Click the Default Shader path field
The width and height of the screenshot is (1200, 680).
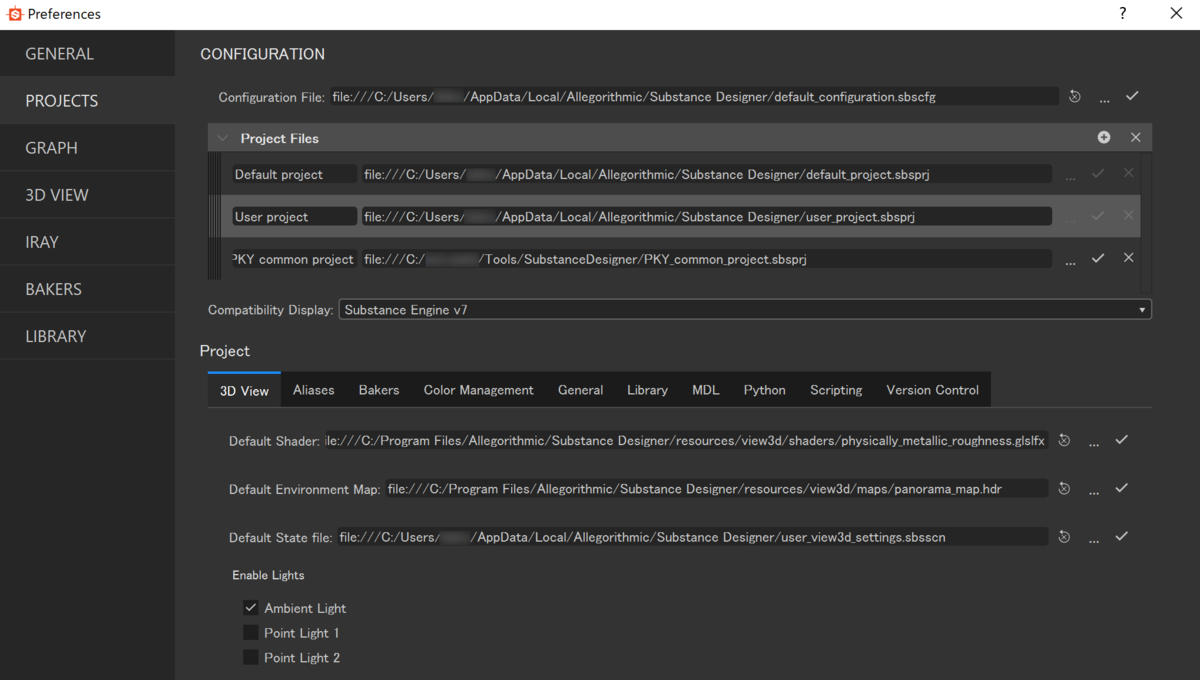tap(686, 440)
